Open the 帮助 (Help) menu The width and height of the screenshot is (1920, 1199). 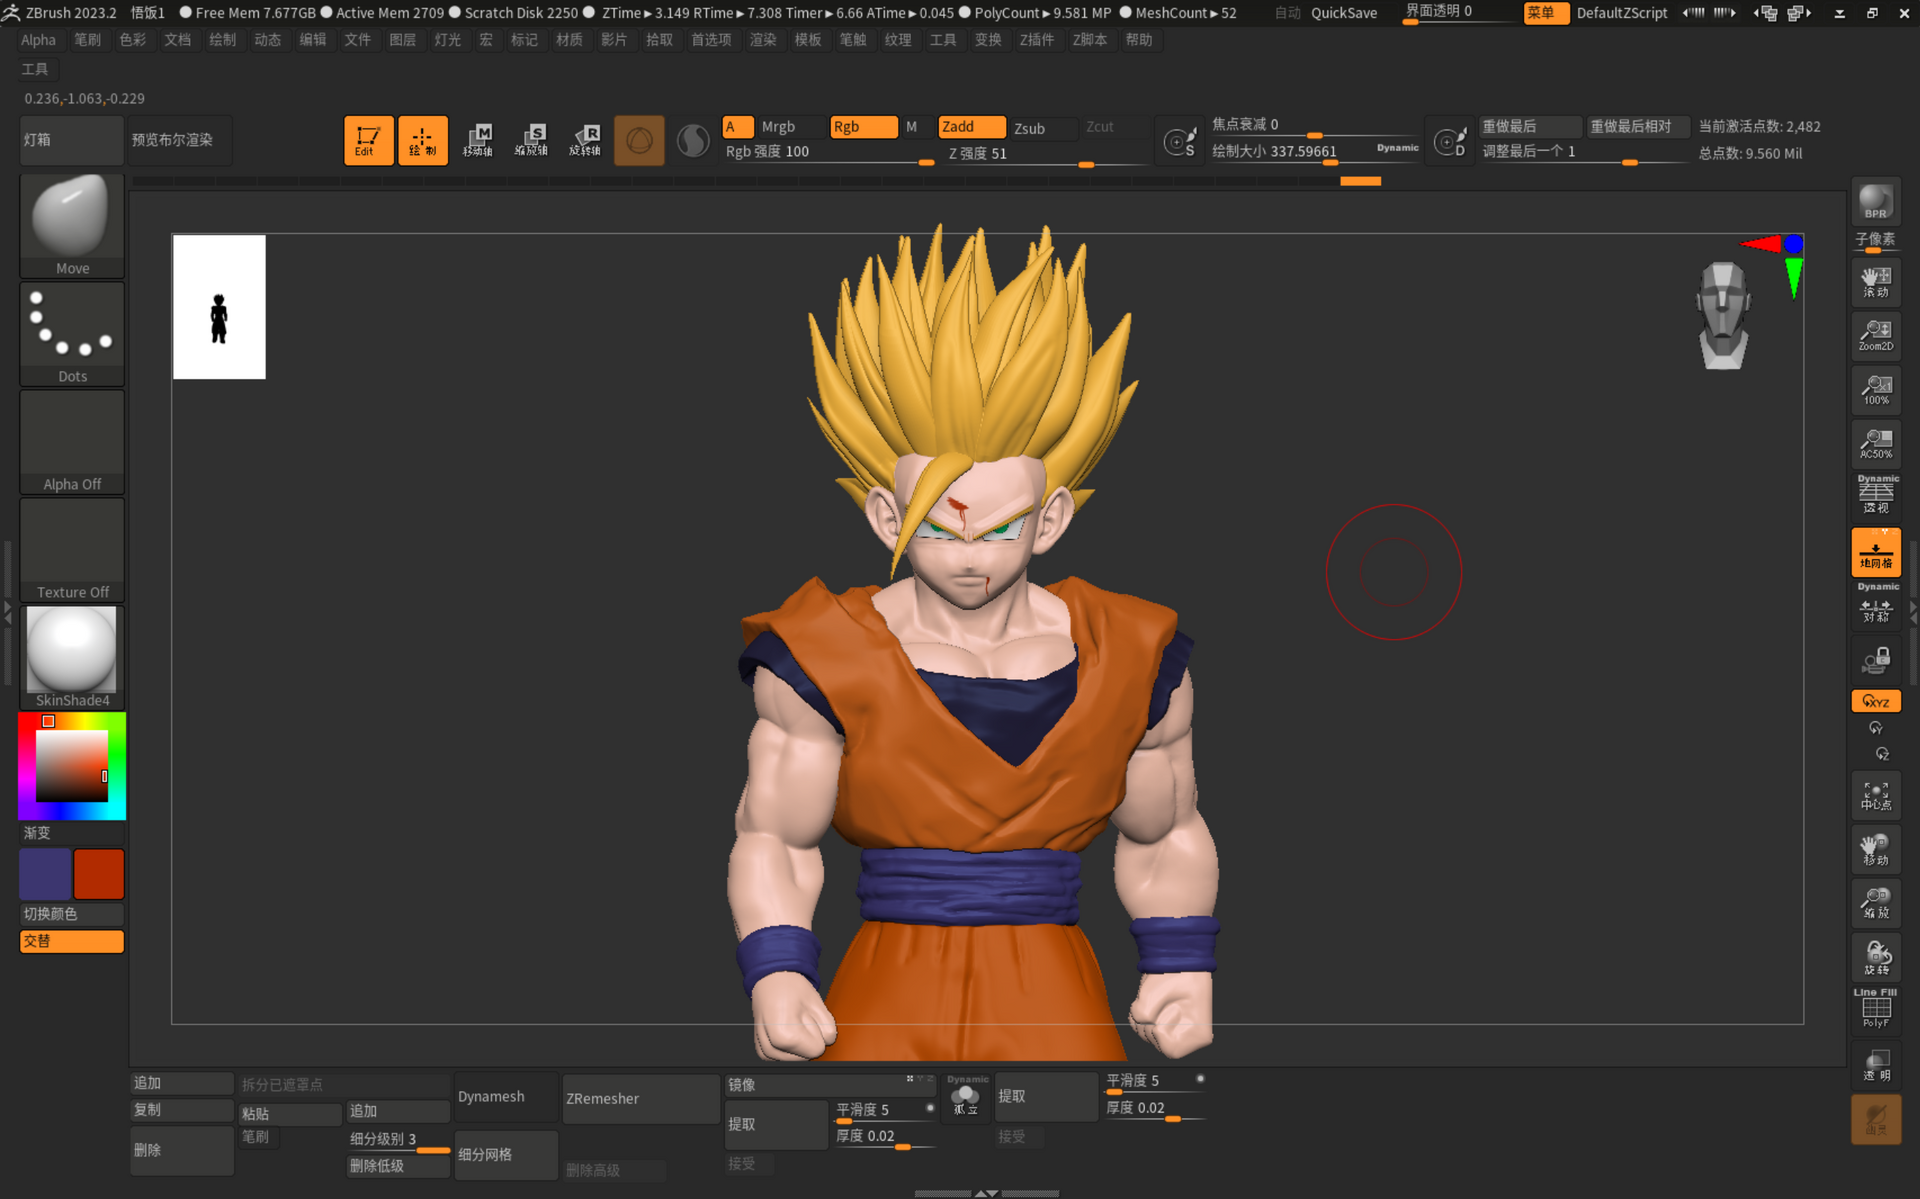point(1139,40)
